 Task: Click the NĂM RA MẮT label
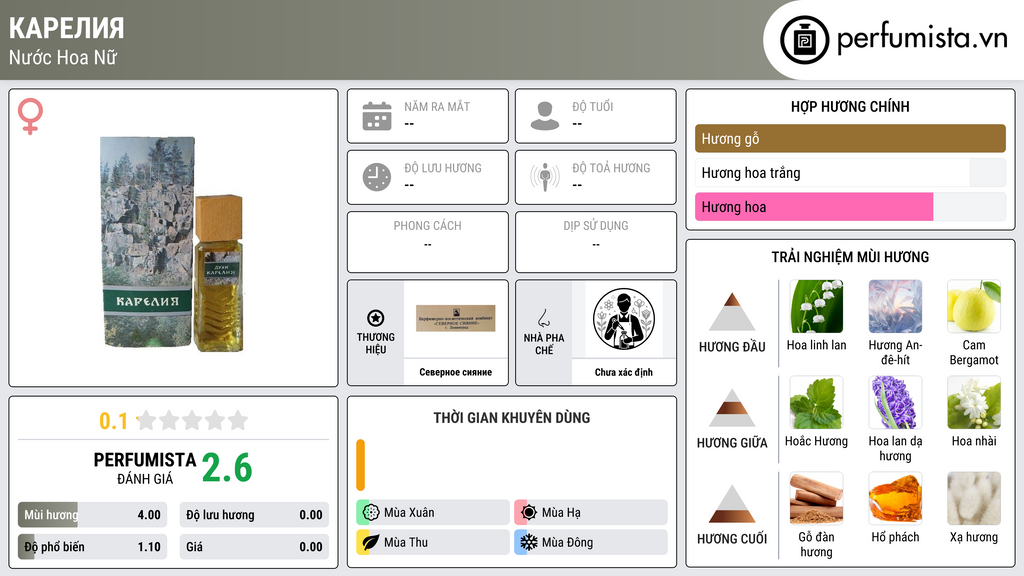coord(437,106)
